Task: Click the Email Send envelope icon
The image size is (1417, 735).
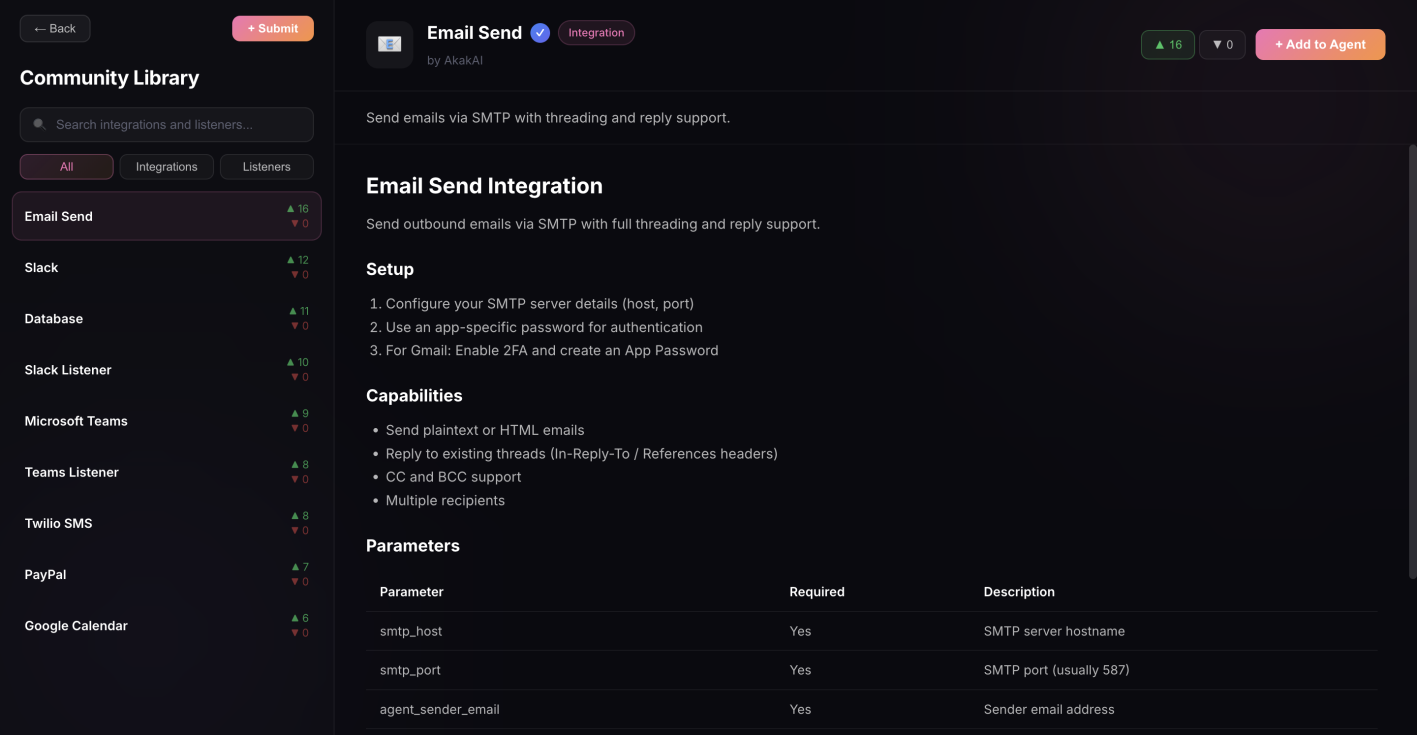Action: click(x=389, y=45)
